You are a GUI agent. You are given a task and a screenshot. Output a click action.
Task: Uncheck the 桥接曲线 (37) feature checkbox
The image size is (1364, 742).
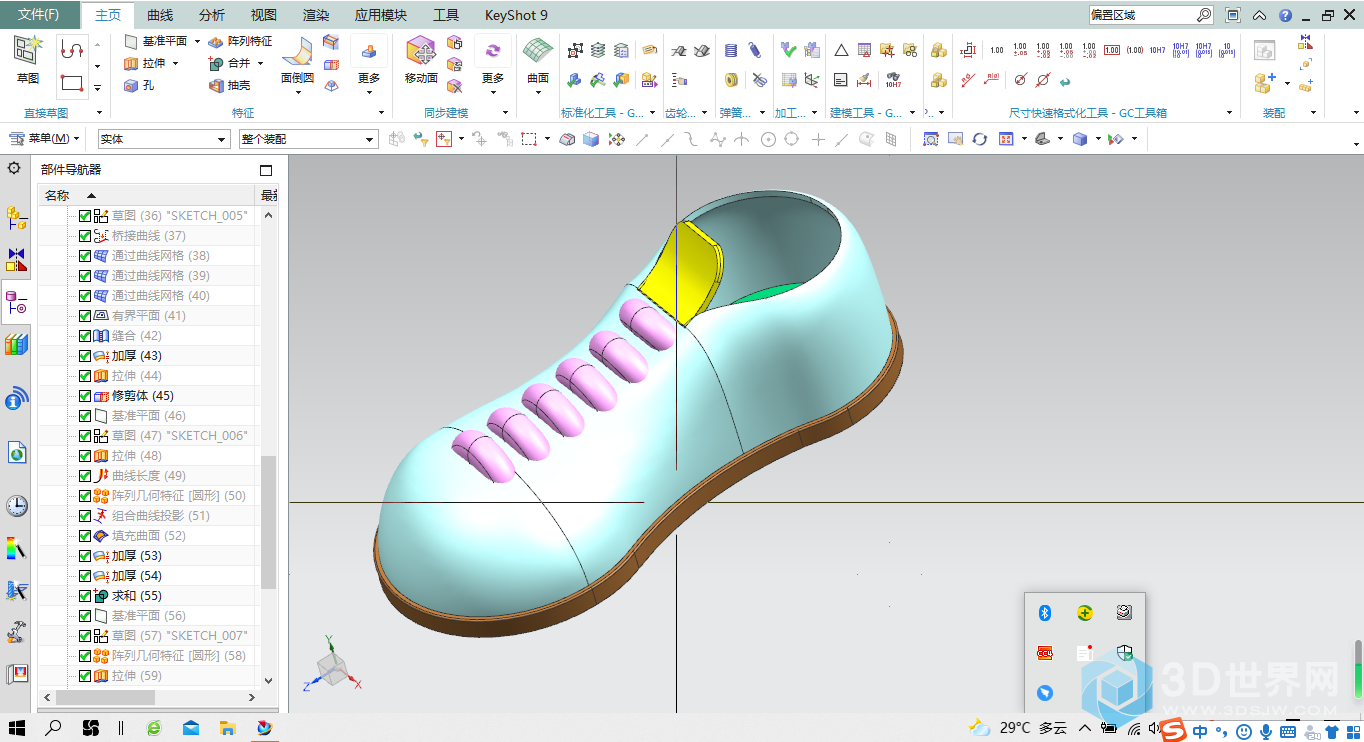(85, 236)
